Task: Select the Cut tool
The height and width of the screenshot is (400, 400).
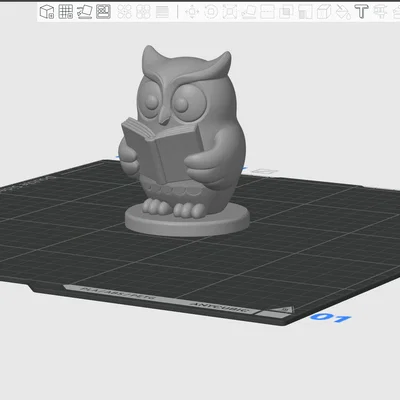Action: pos(267,12)
